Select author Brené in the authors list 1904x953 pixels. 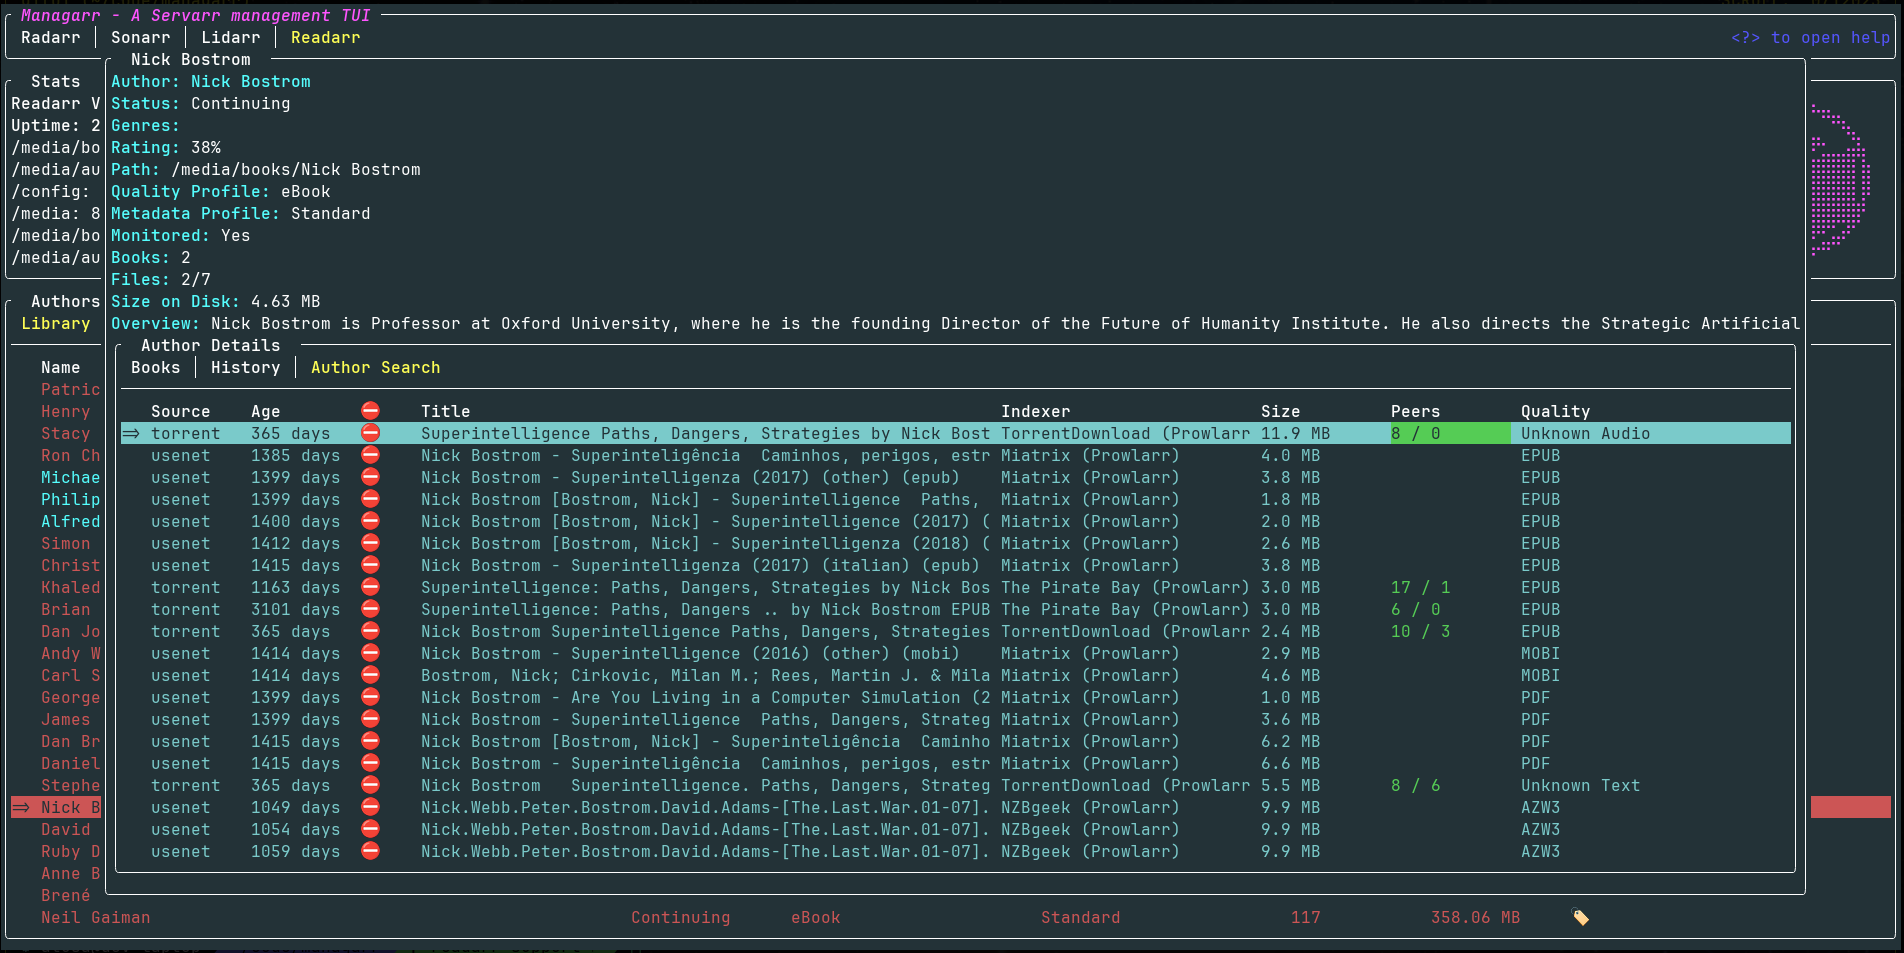(65, 895)
